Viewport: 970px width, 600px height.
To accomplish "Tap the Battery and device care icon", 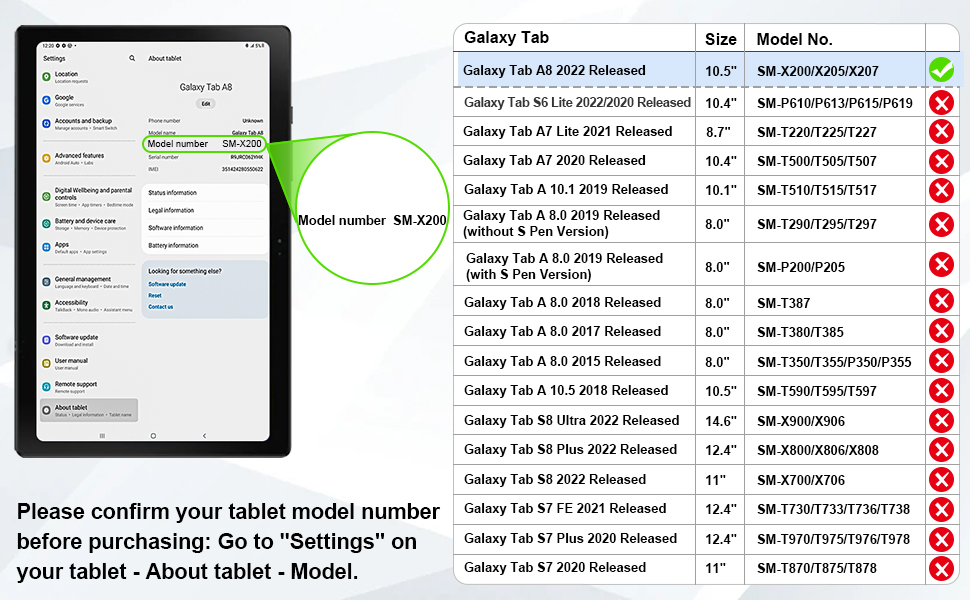I will pyautogui.click(x=46, y=224).
